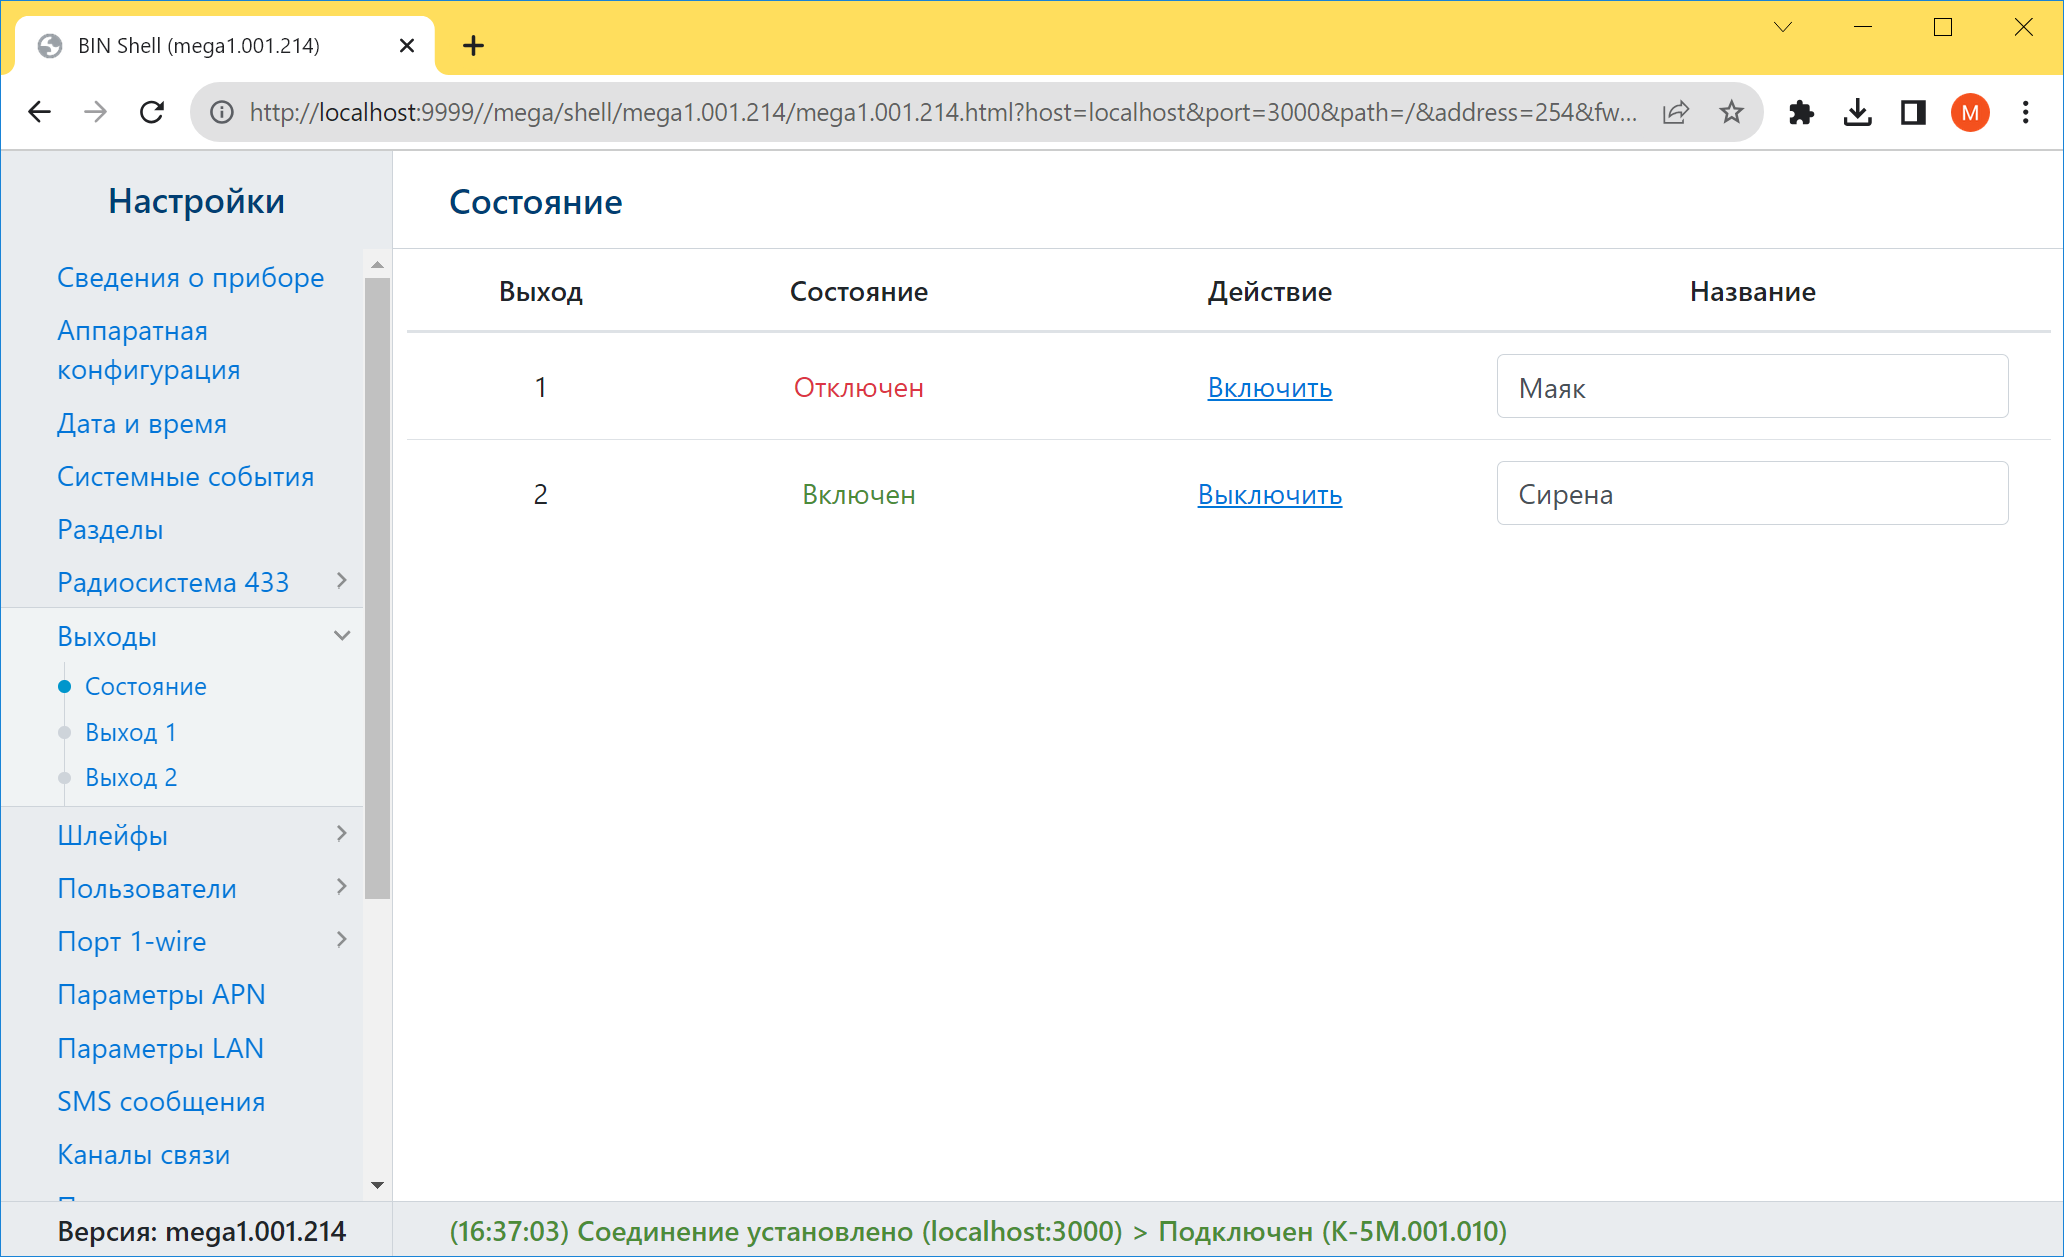The height and width of the screenshot is (1257, 2064).
Task: Bookmark this page with the star icon
Action: coord(1731,112)
